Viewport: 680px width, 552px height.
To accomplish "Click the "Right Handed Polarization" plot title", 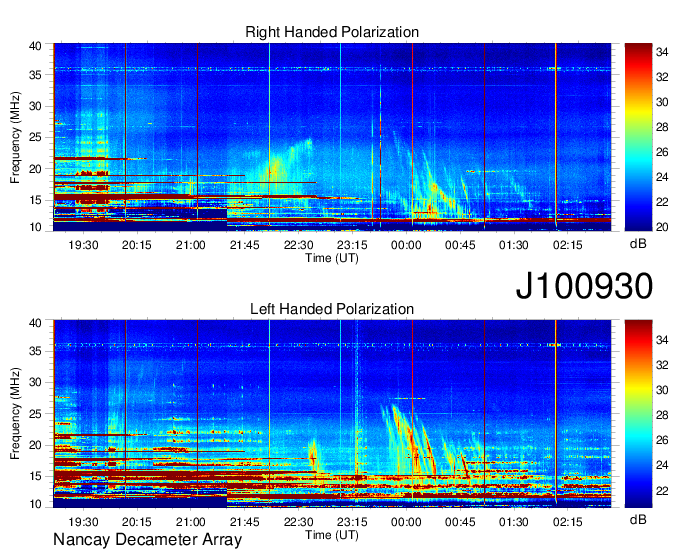I will point(332,32).
